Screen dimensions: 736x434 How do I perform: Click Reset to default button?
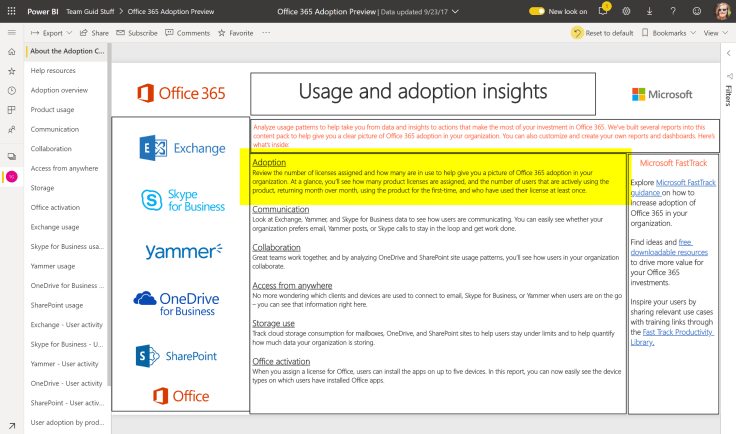[603, 33]
